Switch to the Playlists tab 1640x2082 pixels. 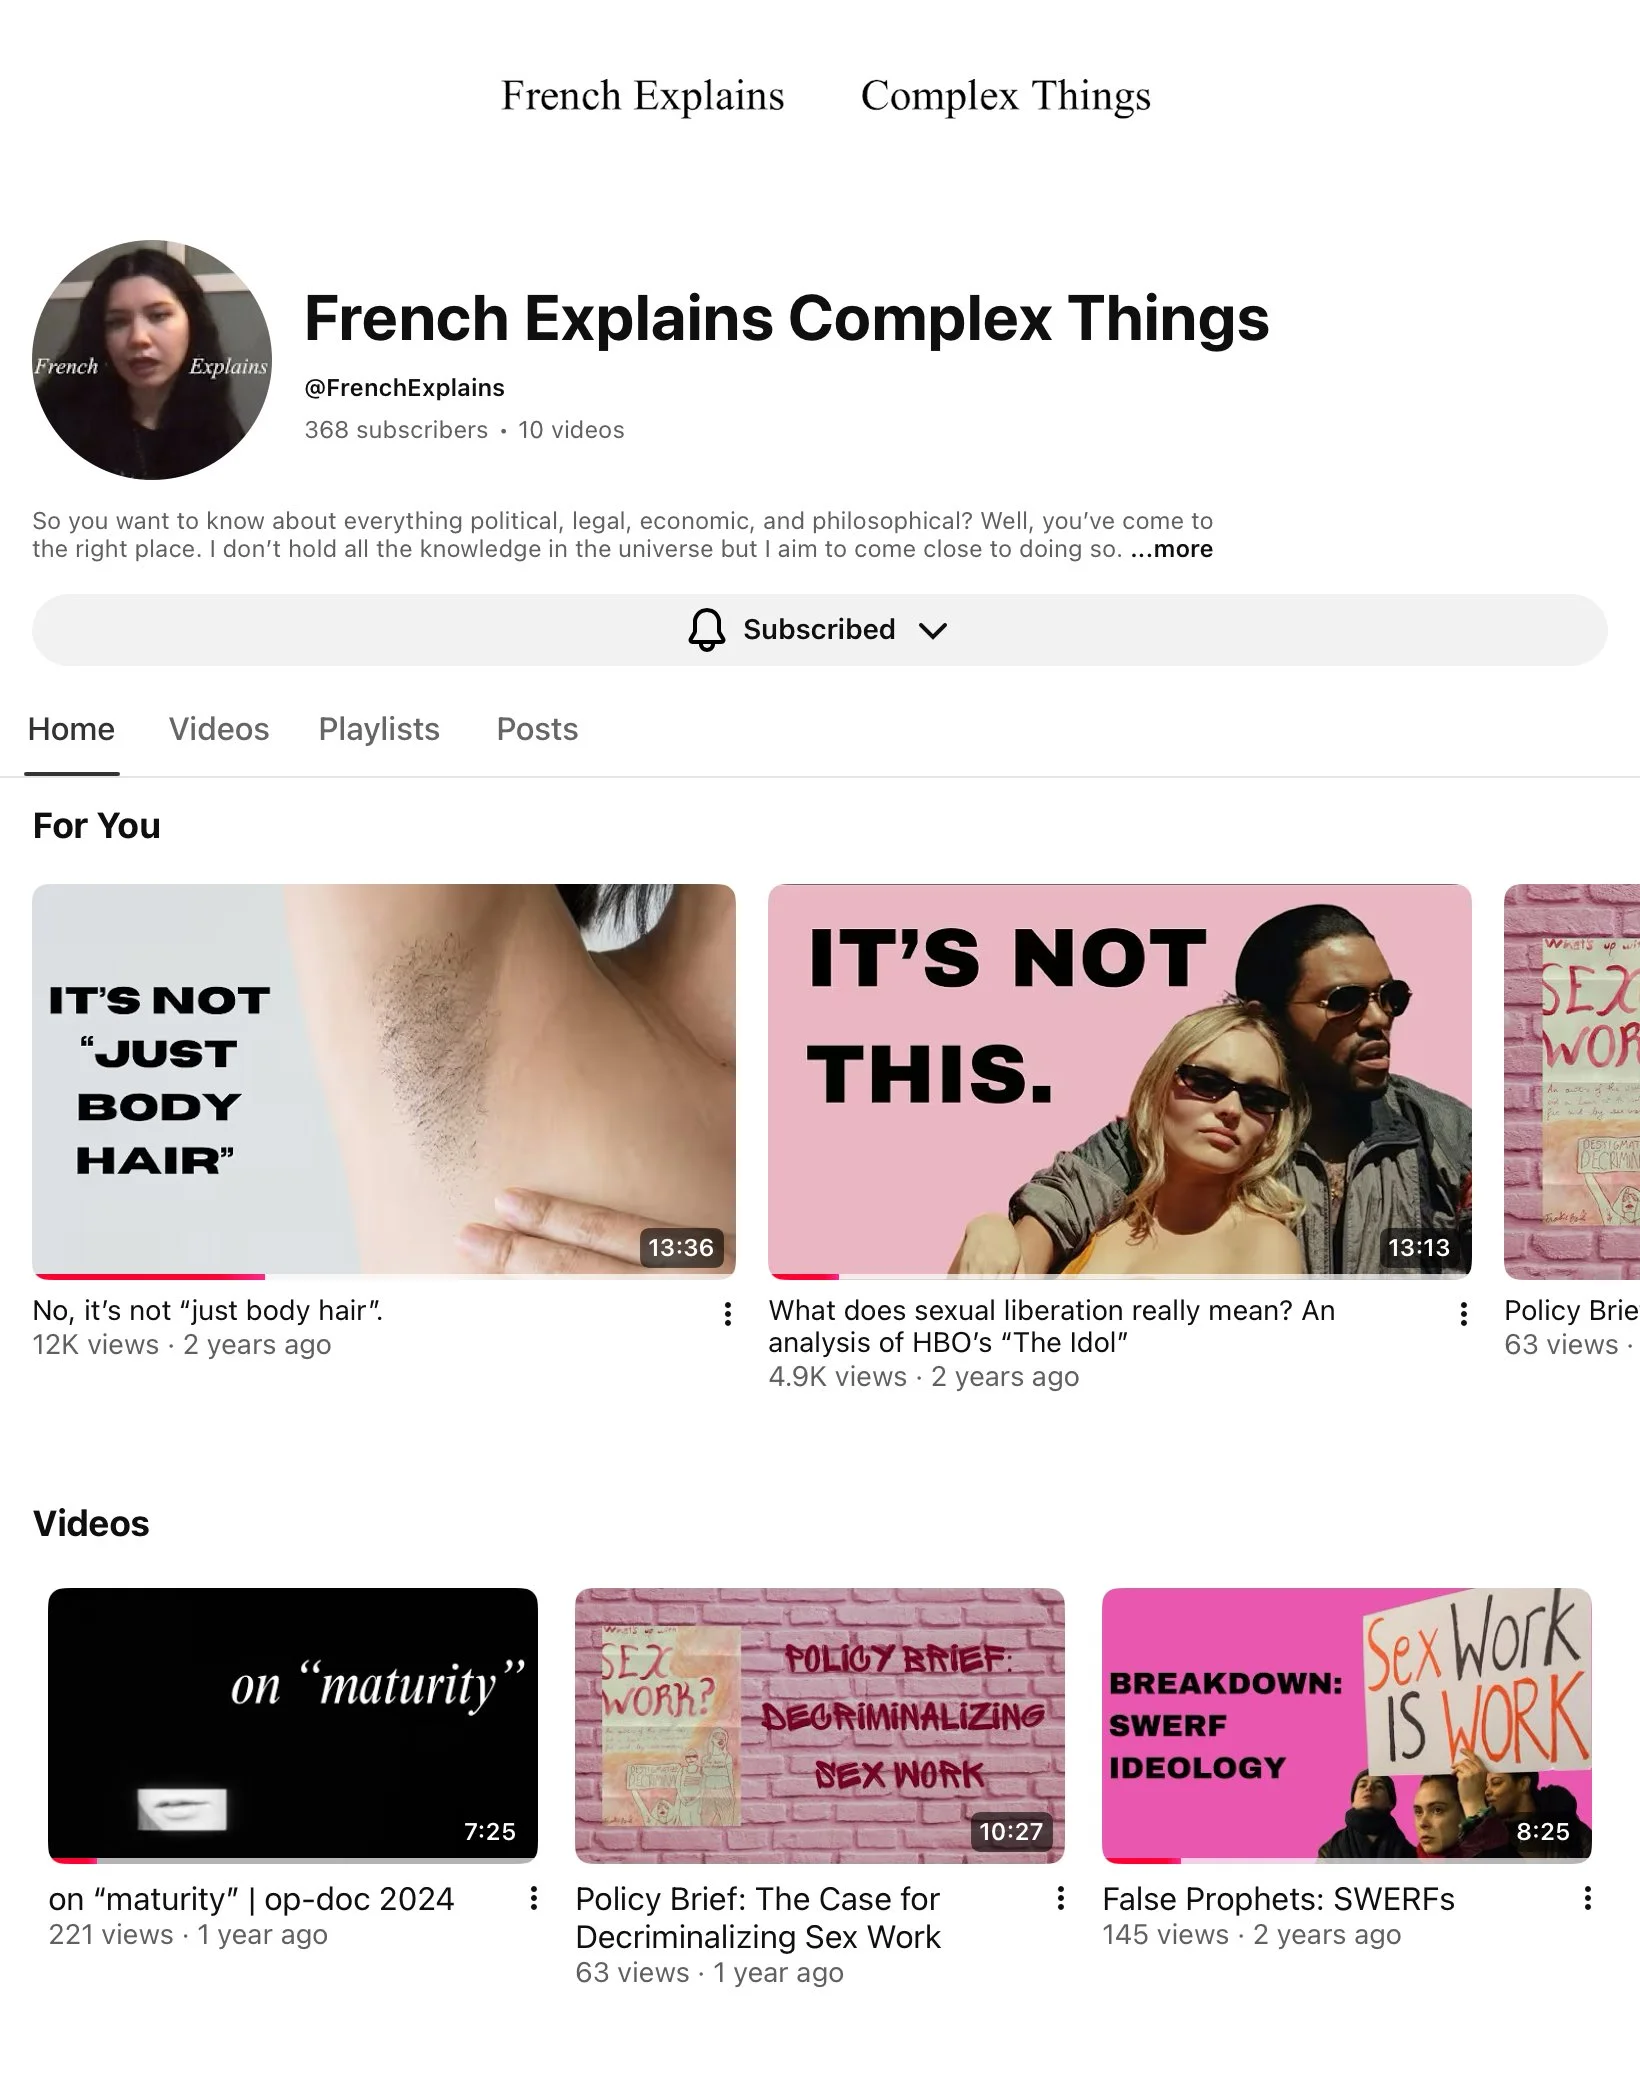pyautogui.click(x=379, y=729)
